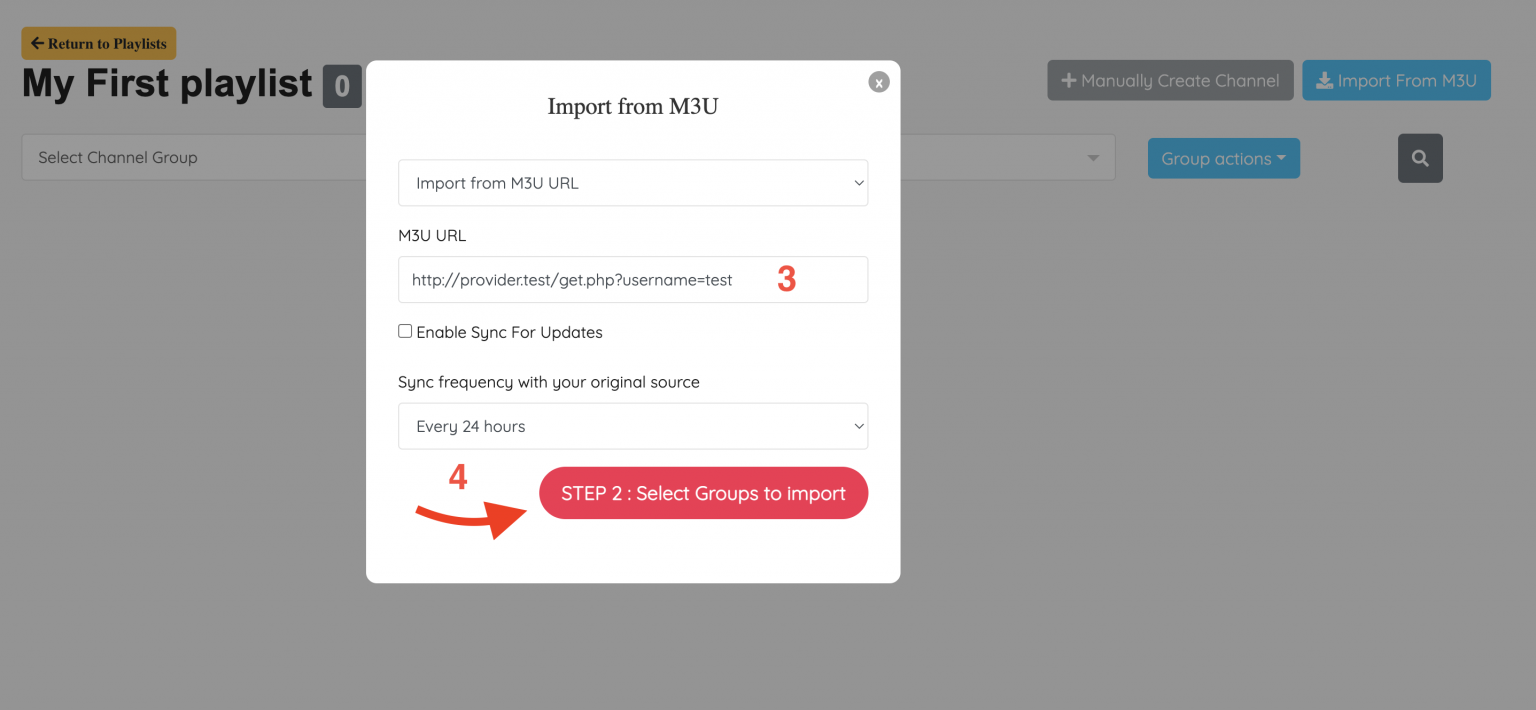Click the back arrow on Return to Playlists
The height and width of the screenshot is (710, 1536).
tap(37, 43)
